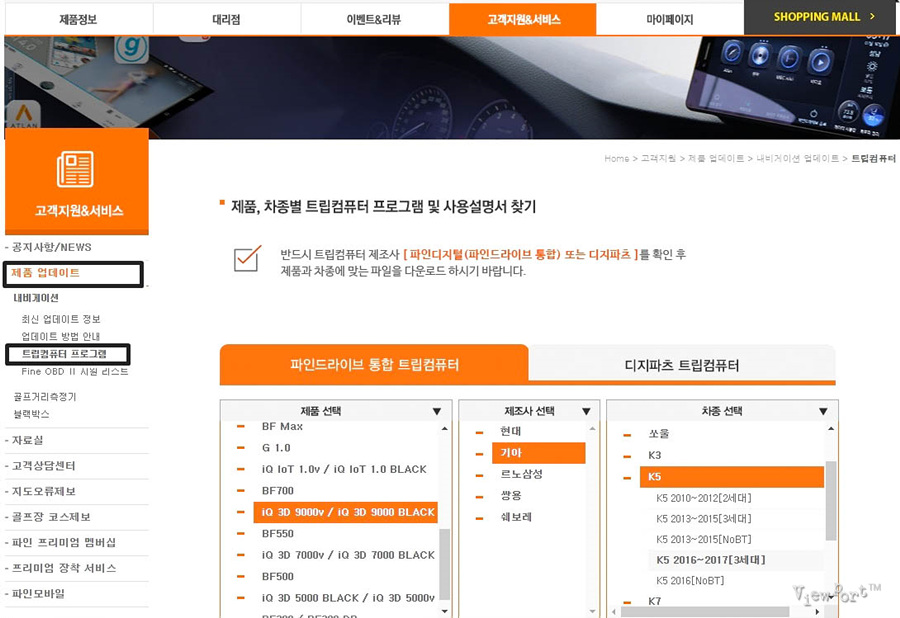The width and height of the screenshot is (900, 618).
Task: Choose manufacturer 기아
Action: click(538, 453)
